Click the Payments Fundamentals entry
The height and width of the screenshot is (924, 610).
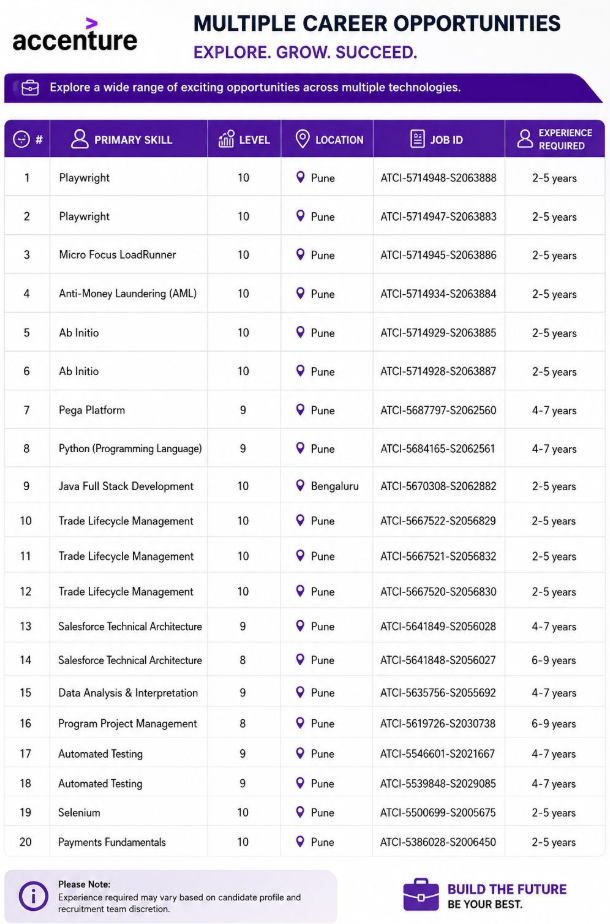pos(112,842)
